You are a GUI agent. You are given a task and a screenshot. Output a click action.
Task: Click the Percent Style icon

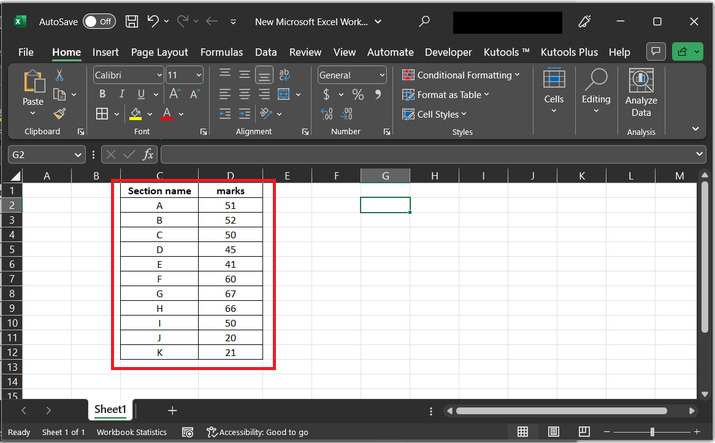pos(357,94)
